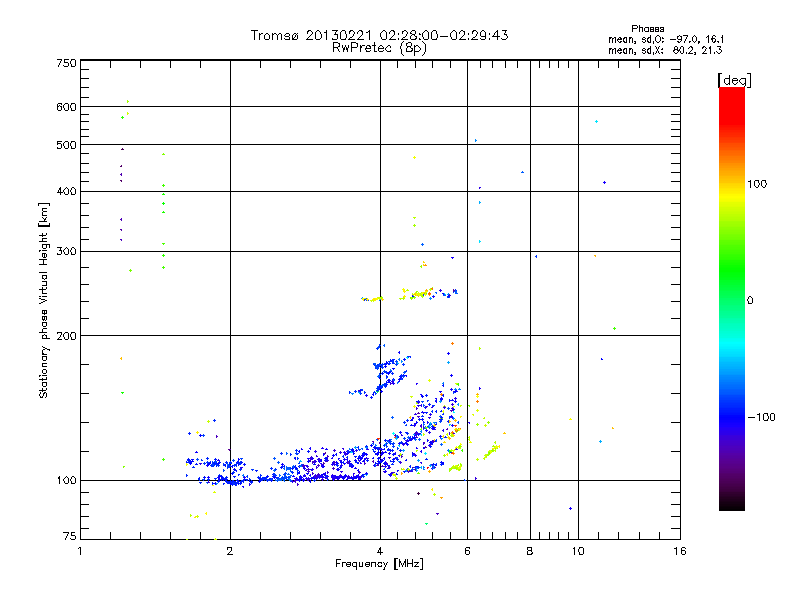Viewport: 800px width, 600px height.
Task: Click the y-axis tick label '400'
Action: click(x=67, y=192)
